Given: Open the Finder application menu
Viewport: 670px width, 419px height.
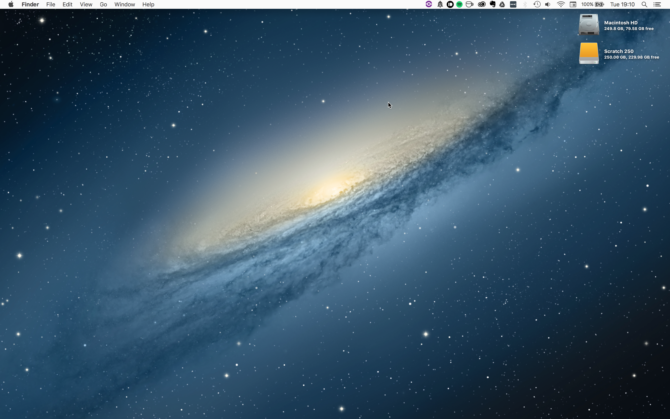Looking at the screenshot, I should click(x=30, y=4).
